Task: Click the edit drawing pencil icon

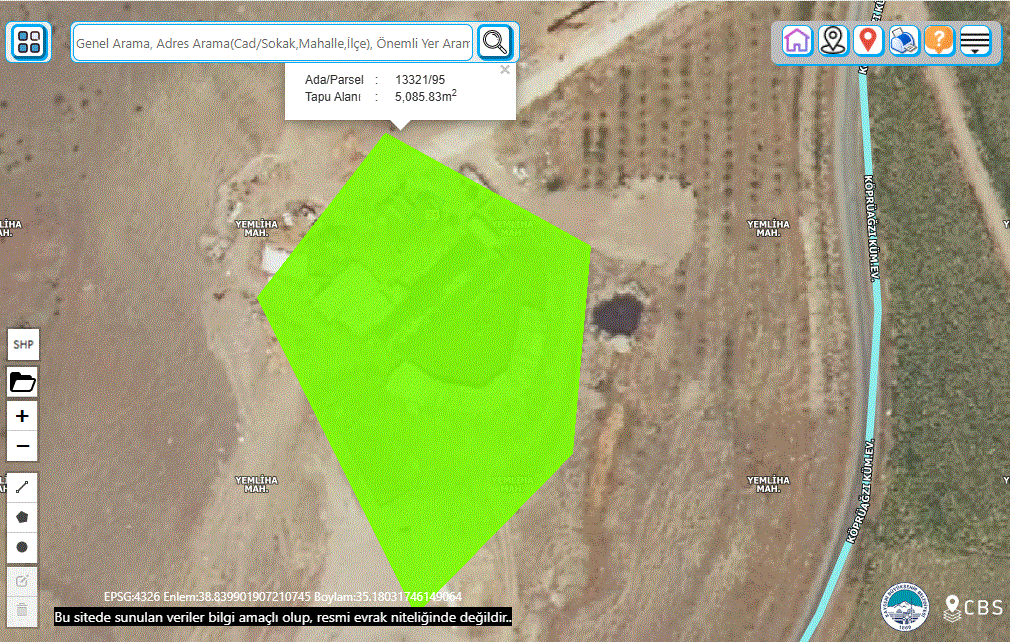Action: [22, 581]
